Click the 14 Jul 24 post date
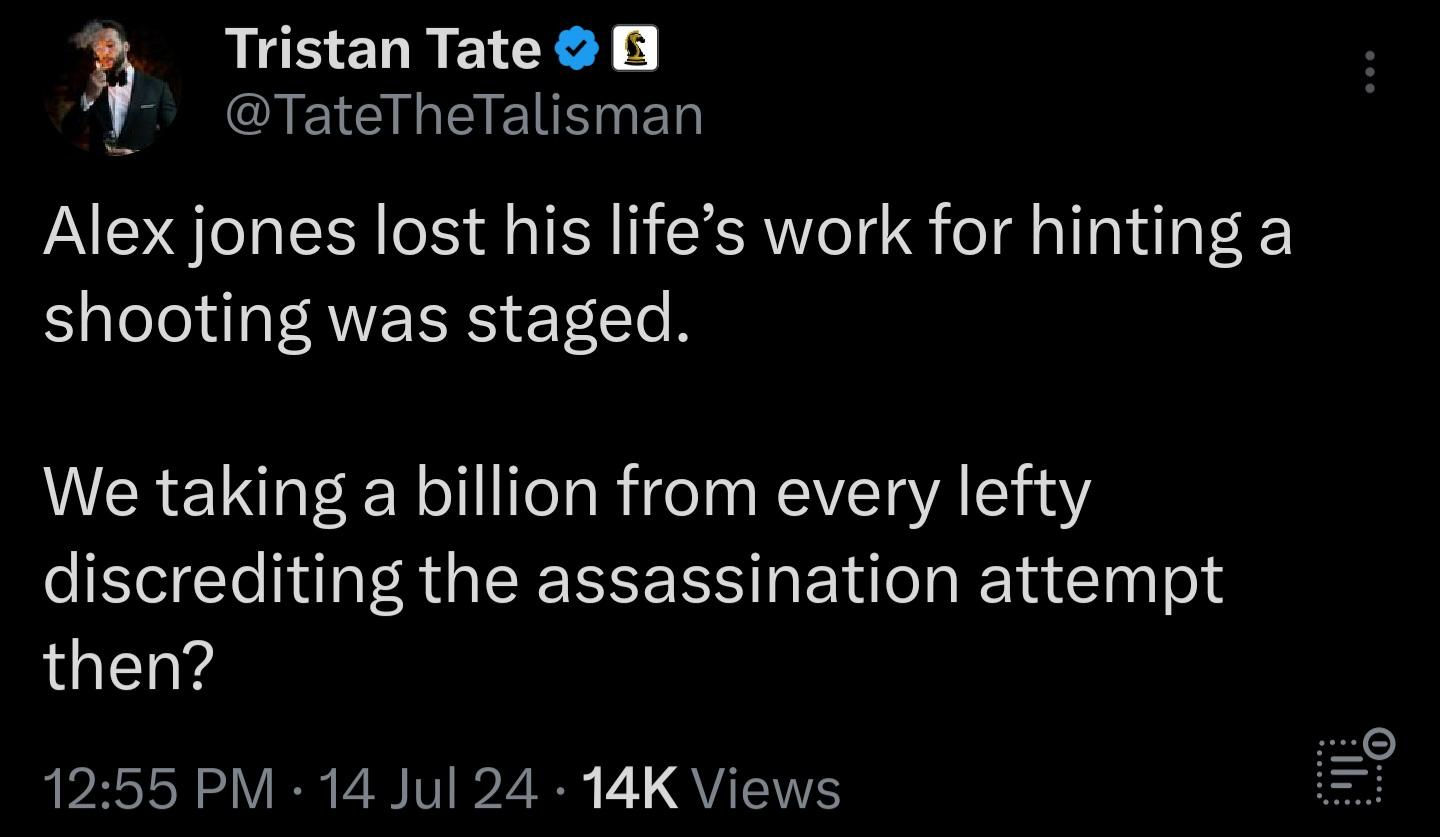 tap(428, 786)
